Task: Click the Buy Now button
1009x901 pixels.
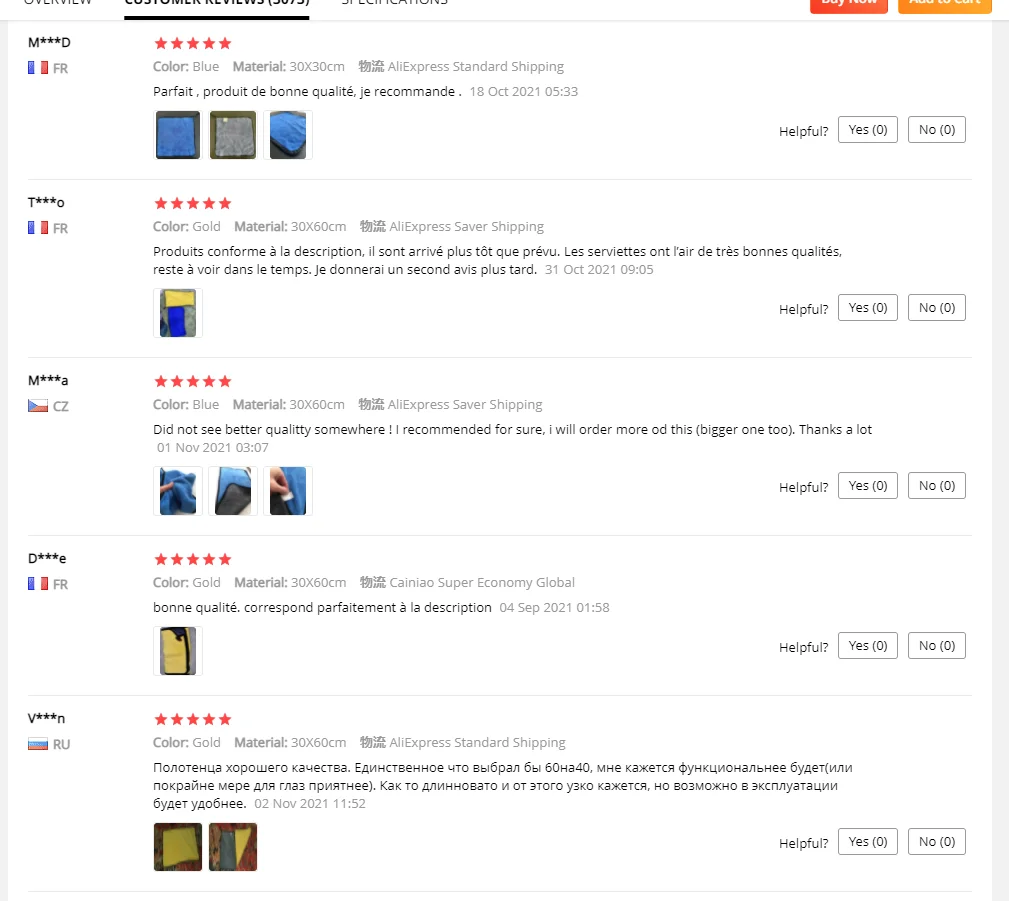Action: (x=849, y=5)
